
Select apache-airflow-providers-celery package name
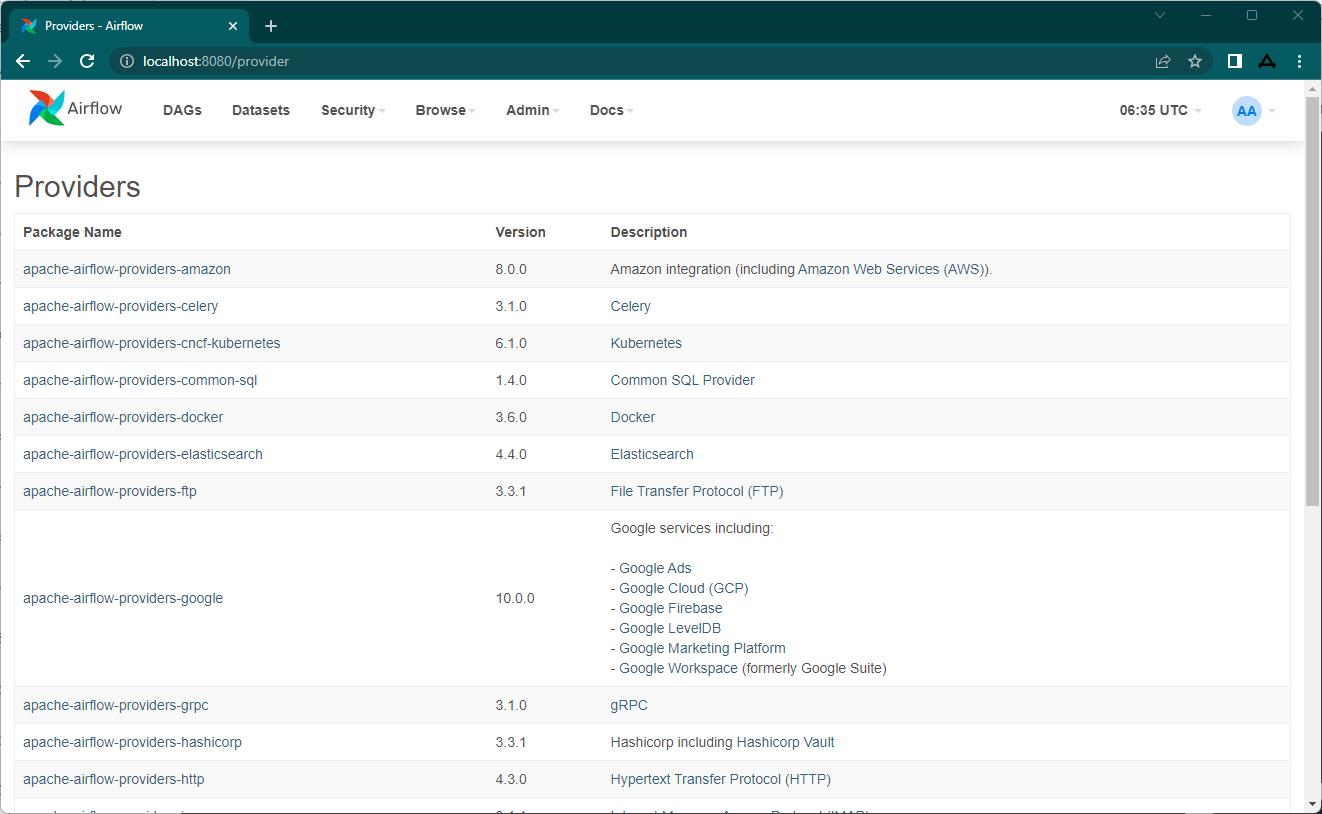pos(121,306)
